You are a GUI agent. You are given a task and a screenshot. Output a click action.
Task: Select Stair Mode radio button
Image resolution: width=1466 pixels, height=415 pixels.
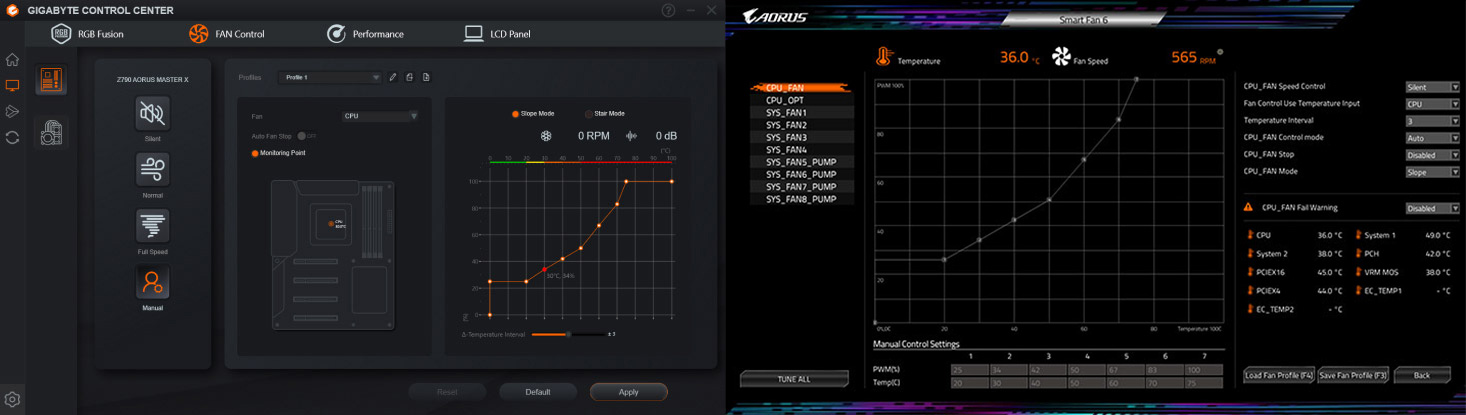(x=588, y=114)
